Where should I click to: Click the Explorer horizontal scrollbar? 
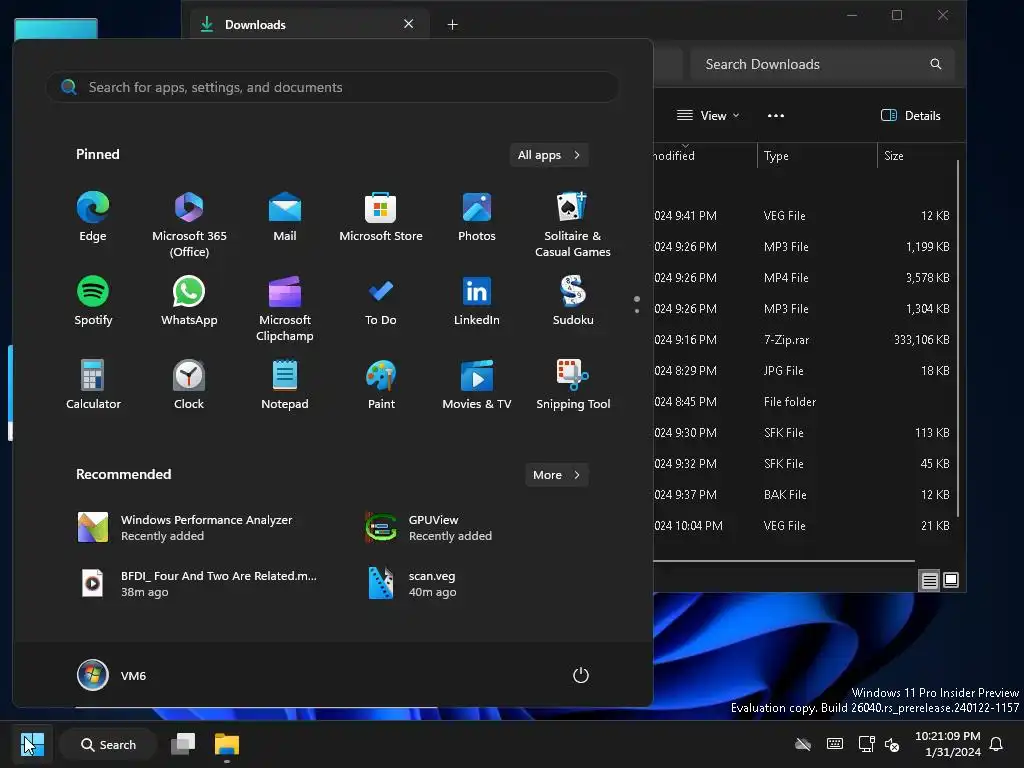coord(784,560)
